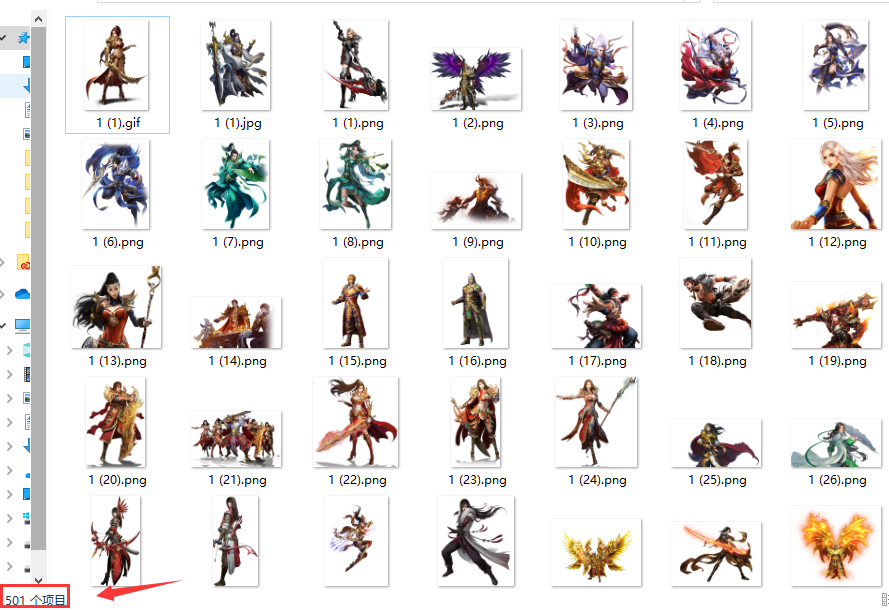This screenshot has width=889, height=610.
Task: Open the Windows system drive icon
Action: (26, 517)
